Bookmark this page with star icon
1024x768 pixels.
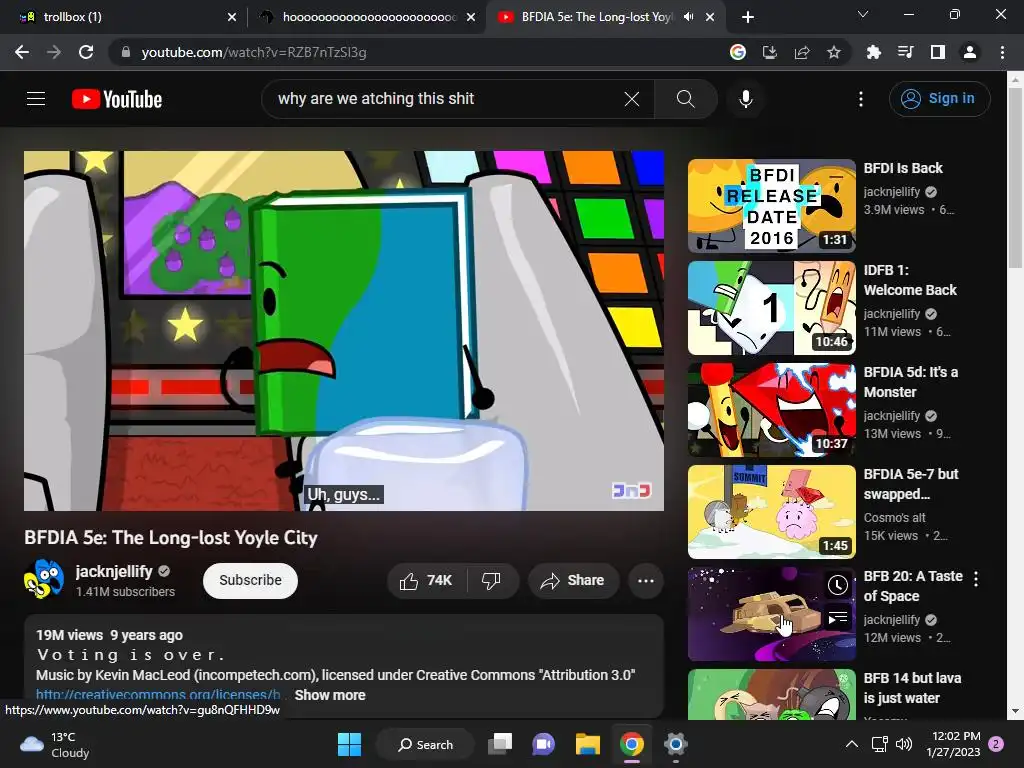pos(834,52)
